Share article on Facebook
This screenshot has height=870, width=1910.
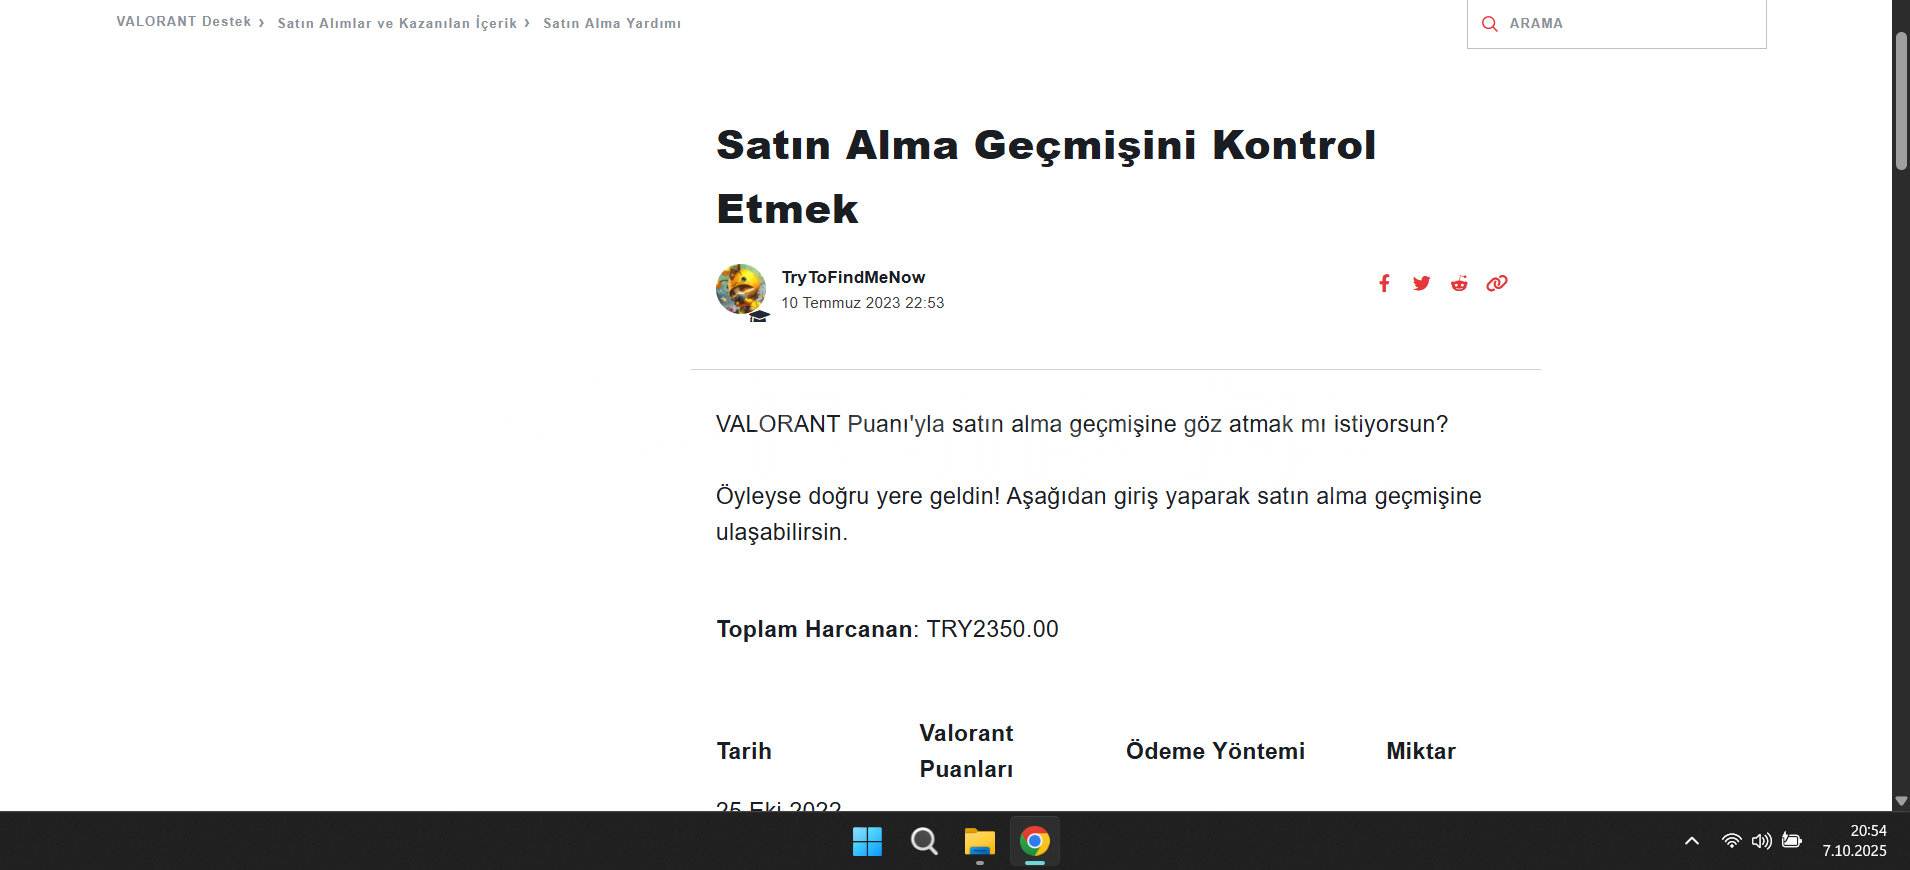[x=1384, y=284]
